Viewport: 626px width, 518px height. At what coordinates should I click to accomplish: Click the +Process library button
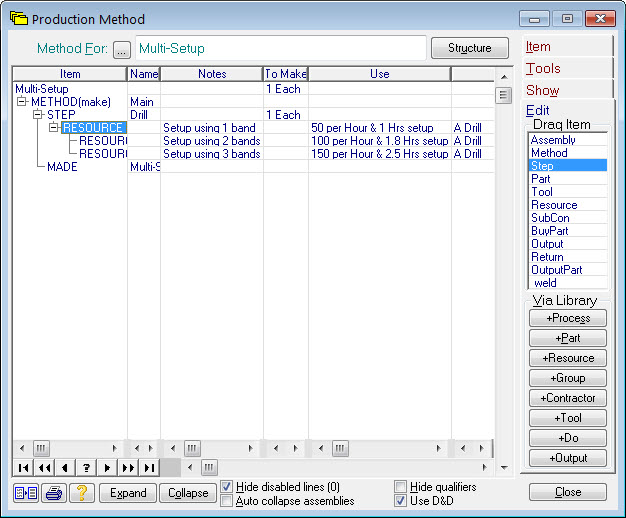point(568,318)
